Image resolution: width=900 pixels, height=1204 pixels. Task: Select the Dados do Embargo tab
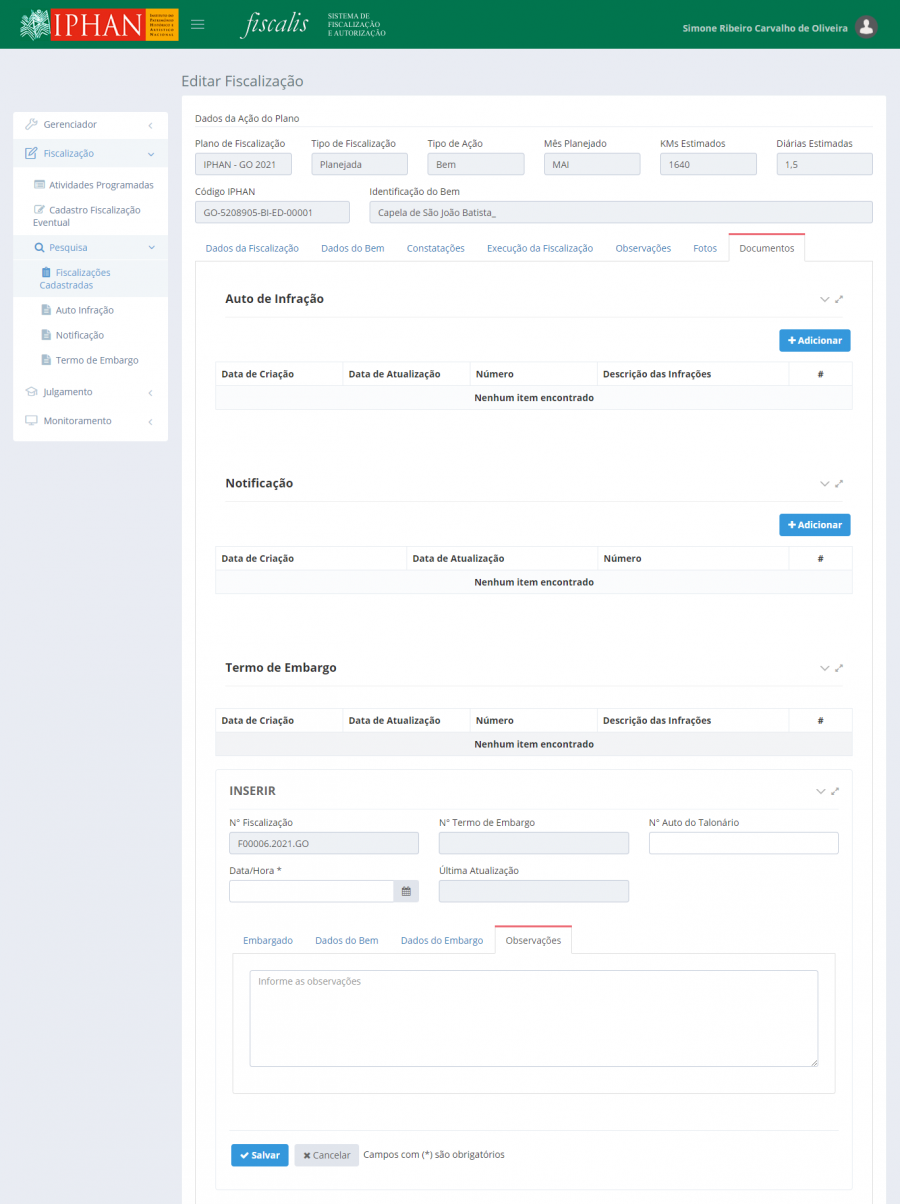[x=441, y=941]
